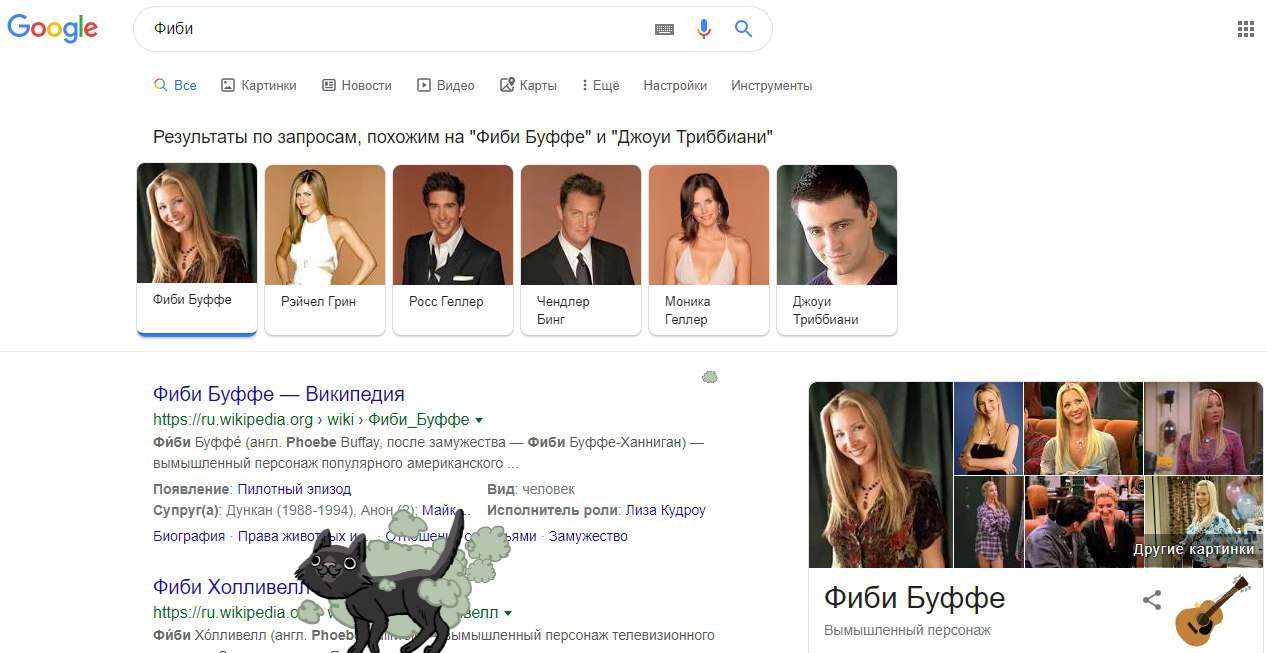Open the Ещё more menu
The image size is (1267, 653).
(x=600, y=86)
